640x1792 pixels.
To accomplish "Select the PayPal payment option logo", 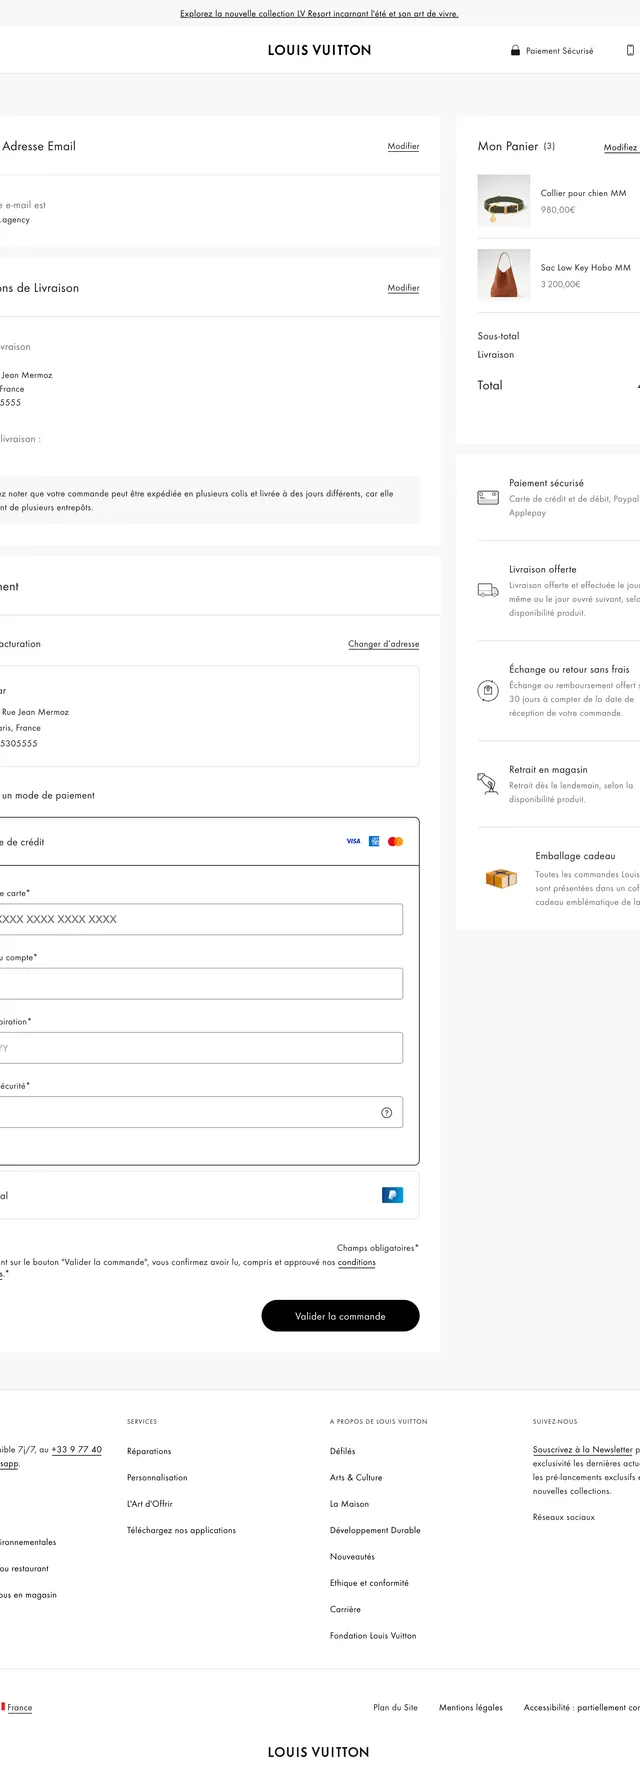I will coord(392,1195).
